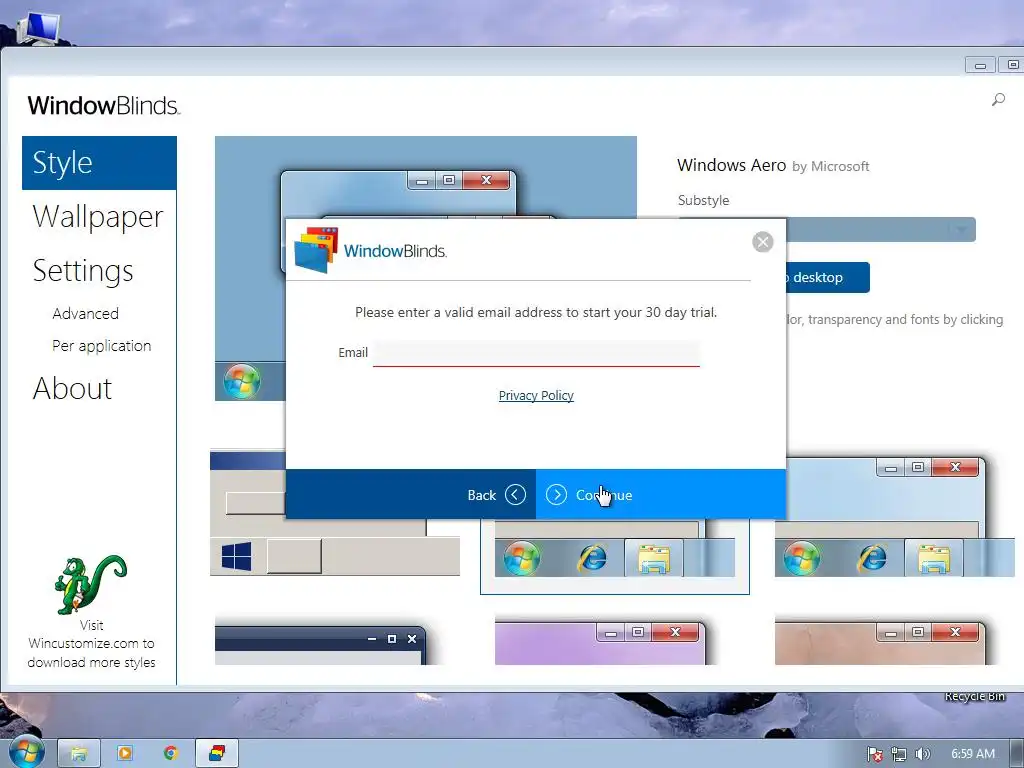Screen dimensions: 1024x768
Task: Select the highlighted Aero style thumbnail
Action: (x=615, y=555)
